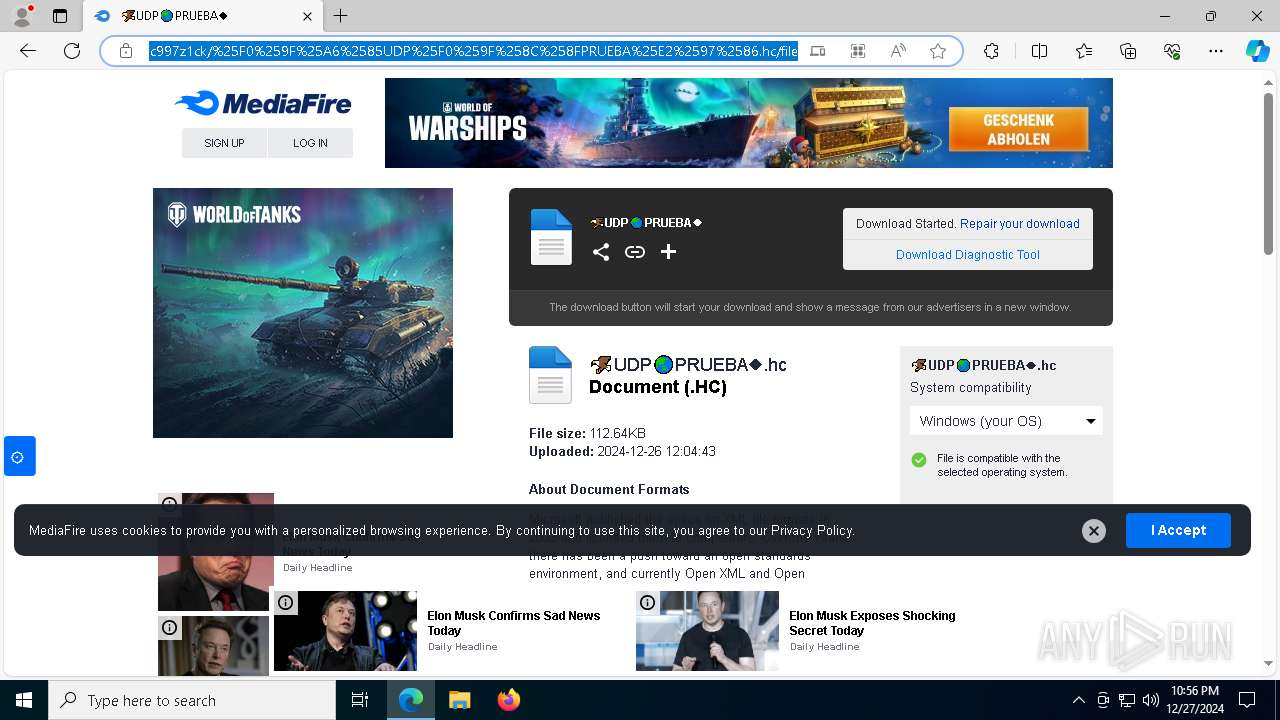Open the Favorites list icon
Viewport: 1280px width, 720px height.
1084,51
